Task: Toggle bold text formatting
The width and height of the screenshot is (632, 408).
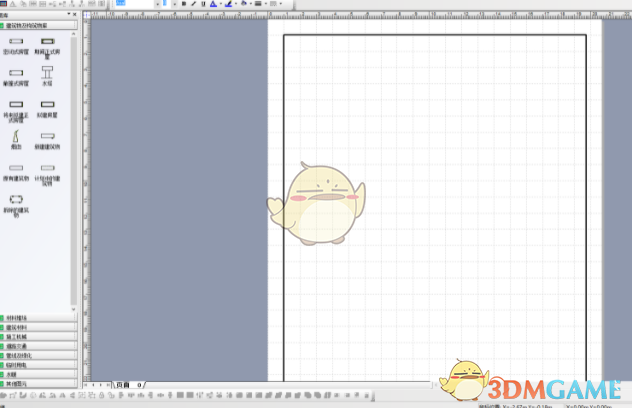Action: (184, 4)
